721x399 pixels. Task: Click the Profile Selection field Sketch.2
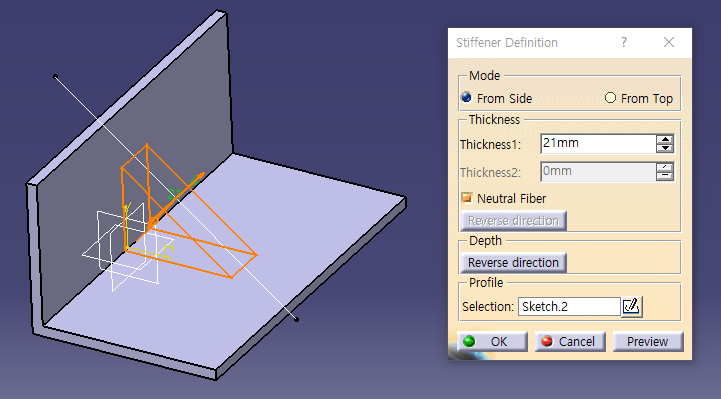pos(569,307)
